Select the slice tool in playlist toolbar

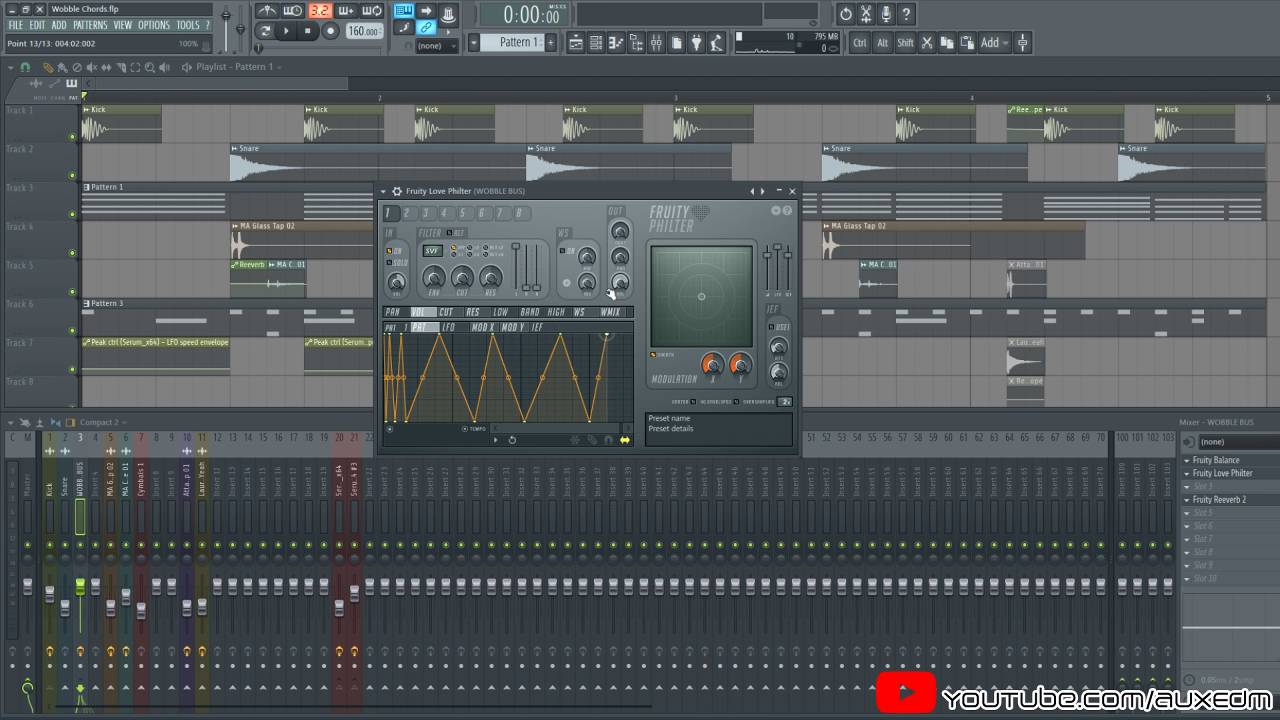[121, 67]
